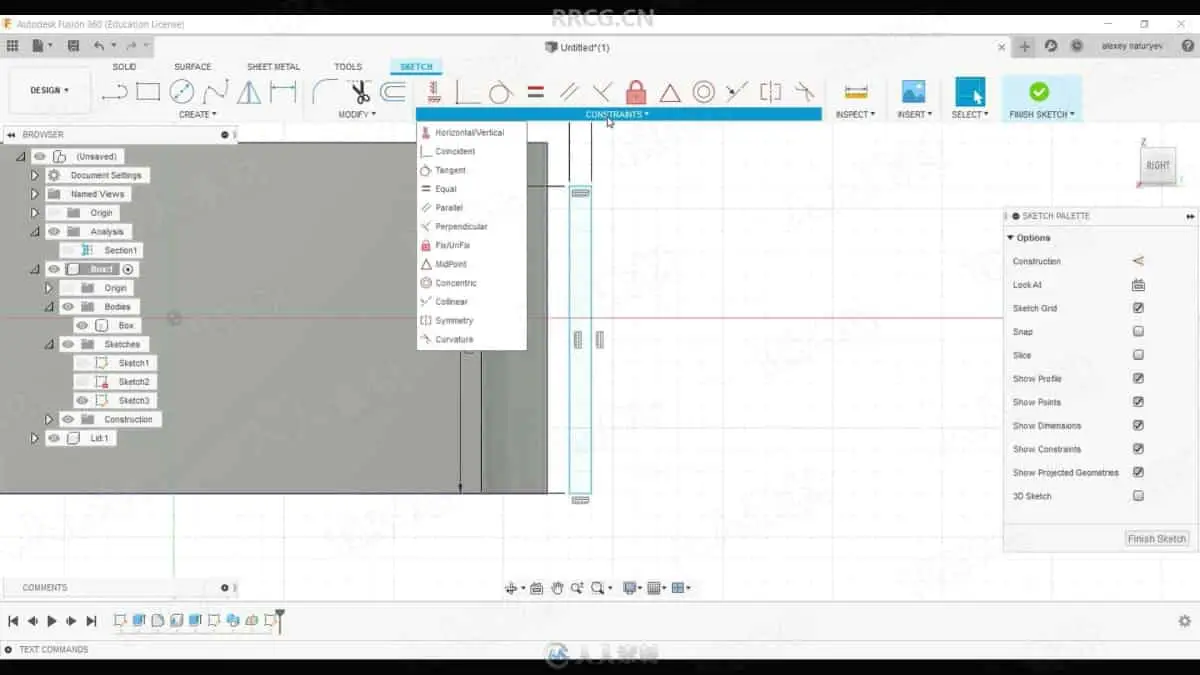Click the Concentric constraint toolbar icon
Image resolution: width=1200 pixels, height=675 pixels.
[x=704, y=93]
